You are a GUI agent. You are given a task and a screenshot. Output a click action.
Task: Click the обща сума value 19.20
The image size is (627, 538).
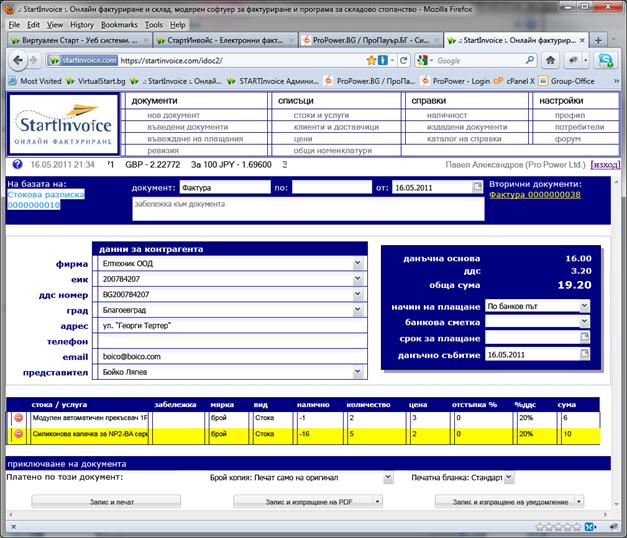(x=574, y=285)
